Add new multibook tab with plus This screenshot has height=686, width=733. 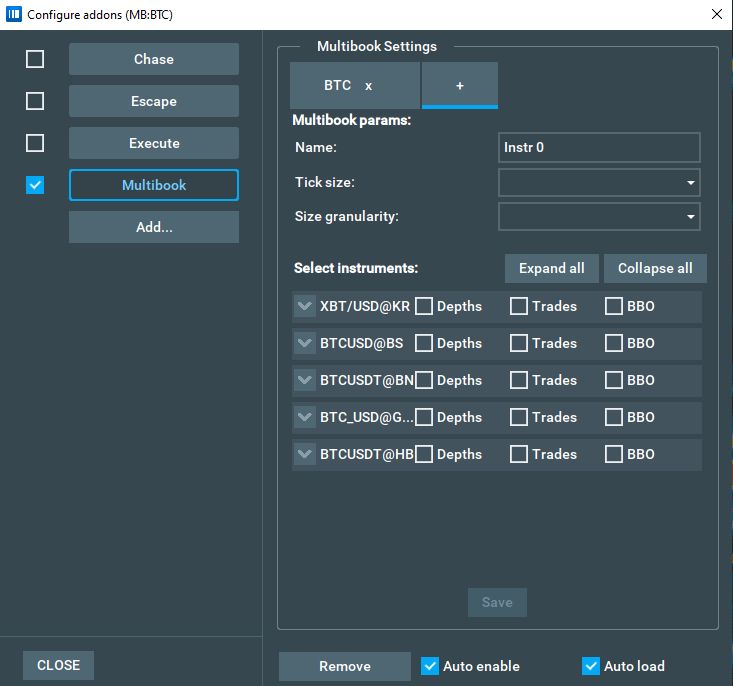coord(460,86)
